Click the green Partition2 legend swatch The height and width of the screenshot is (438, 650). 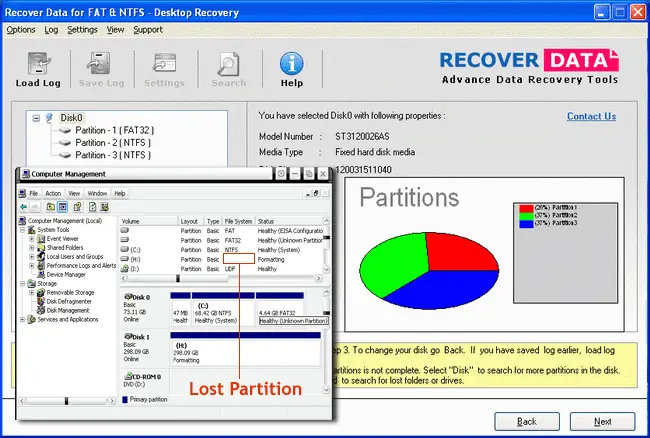(526, 216)
